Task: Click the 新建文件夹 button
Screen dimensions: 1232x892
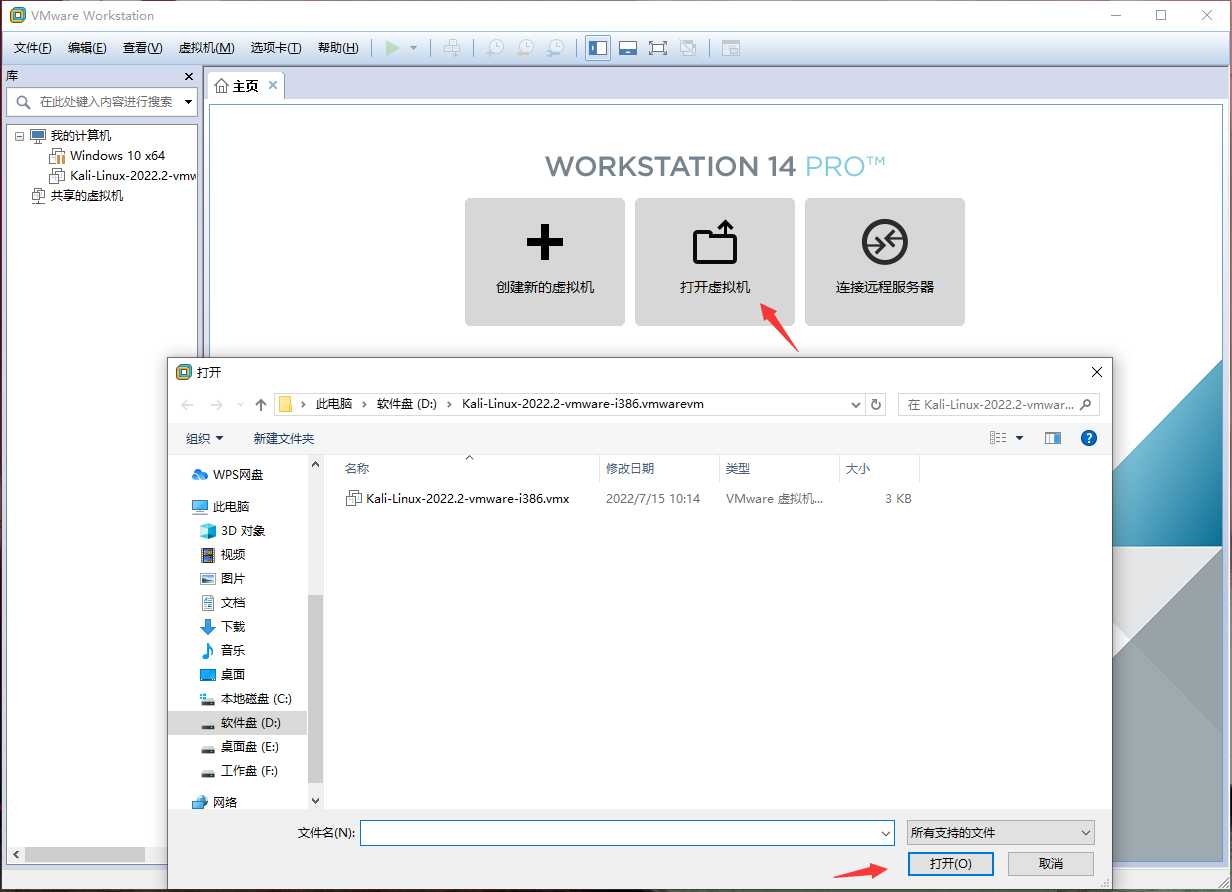Action: pos(284,438)
